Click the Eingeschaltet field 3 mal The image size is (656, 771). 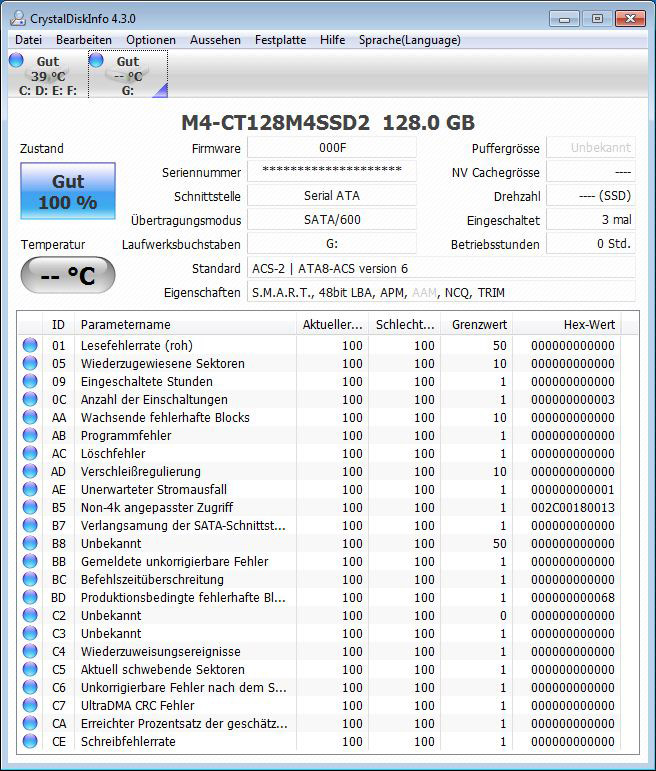pos(591,219)
